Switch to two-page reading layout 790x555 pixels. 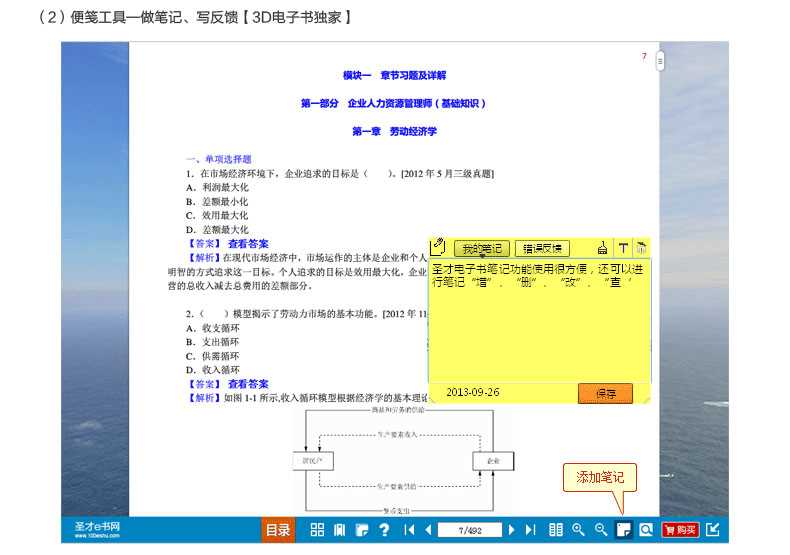[x=556, y=530]
